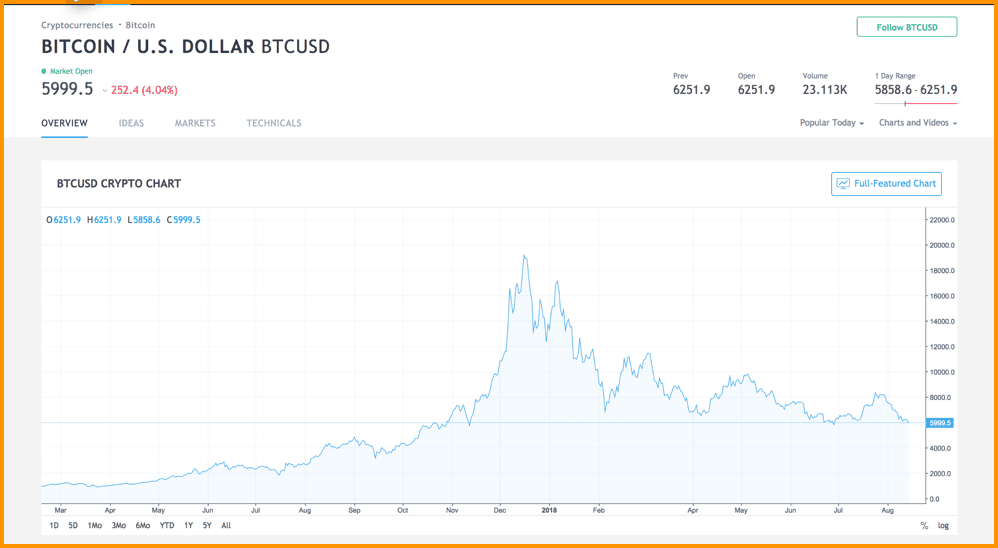Toggle the percent scale option
The width and height of the screenshot is (998, 548).
(x=924, y=526)
